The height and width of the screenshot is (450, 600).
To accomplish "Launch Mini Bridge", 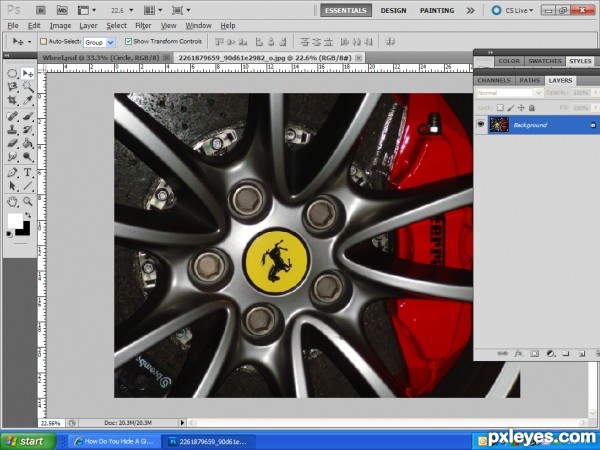I will (62, 10).
